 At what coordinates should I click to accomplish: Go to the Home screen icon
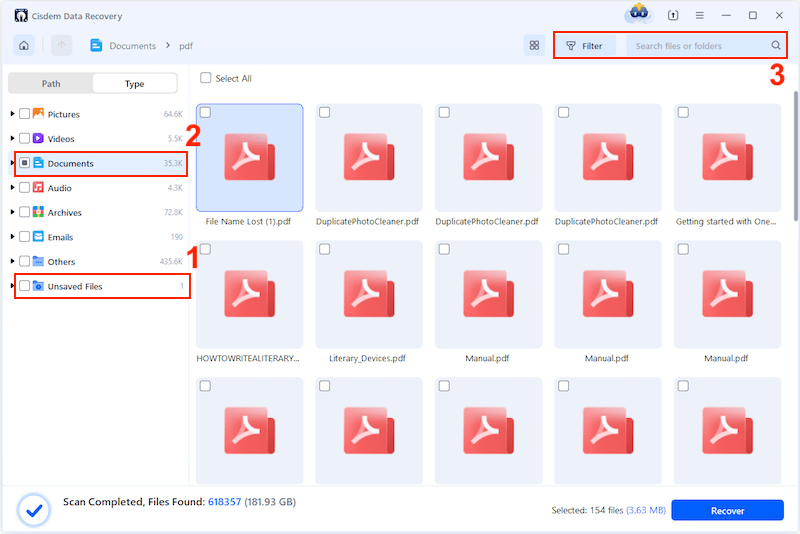tap(24, 45)
